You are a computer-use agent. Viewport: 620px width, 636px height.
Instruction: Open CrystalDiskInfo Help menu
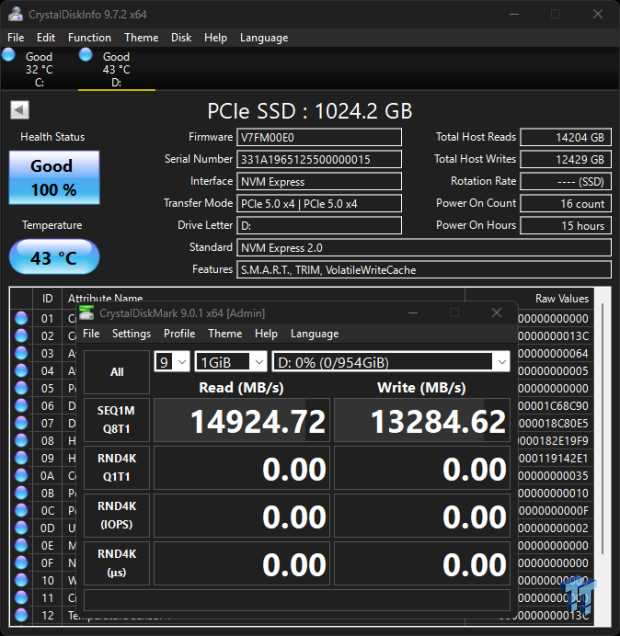215,38
